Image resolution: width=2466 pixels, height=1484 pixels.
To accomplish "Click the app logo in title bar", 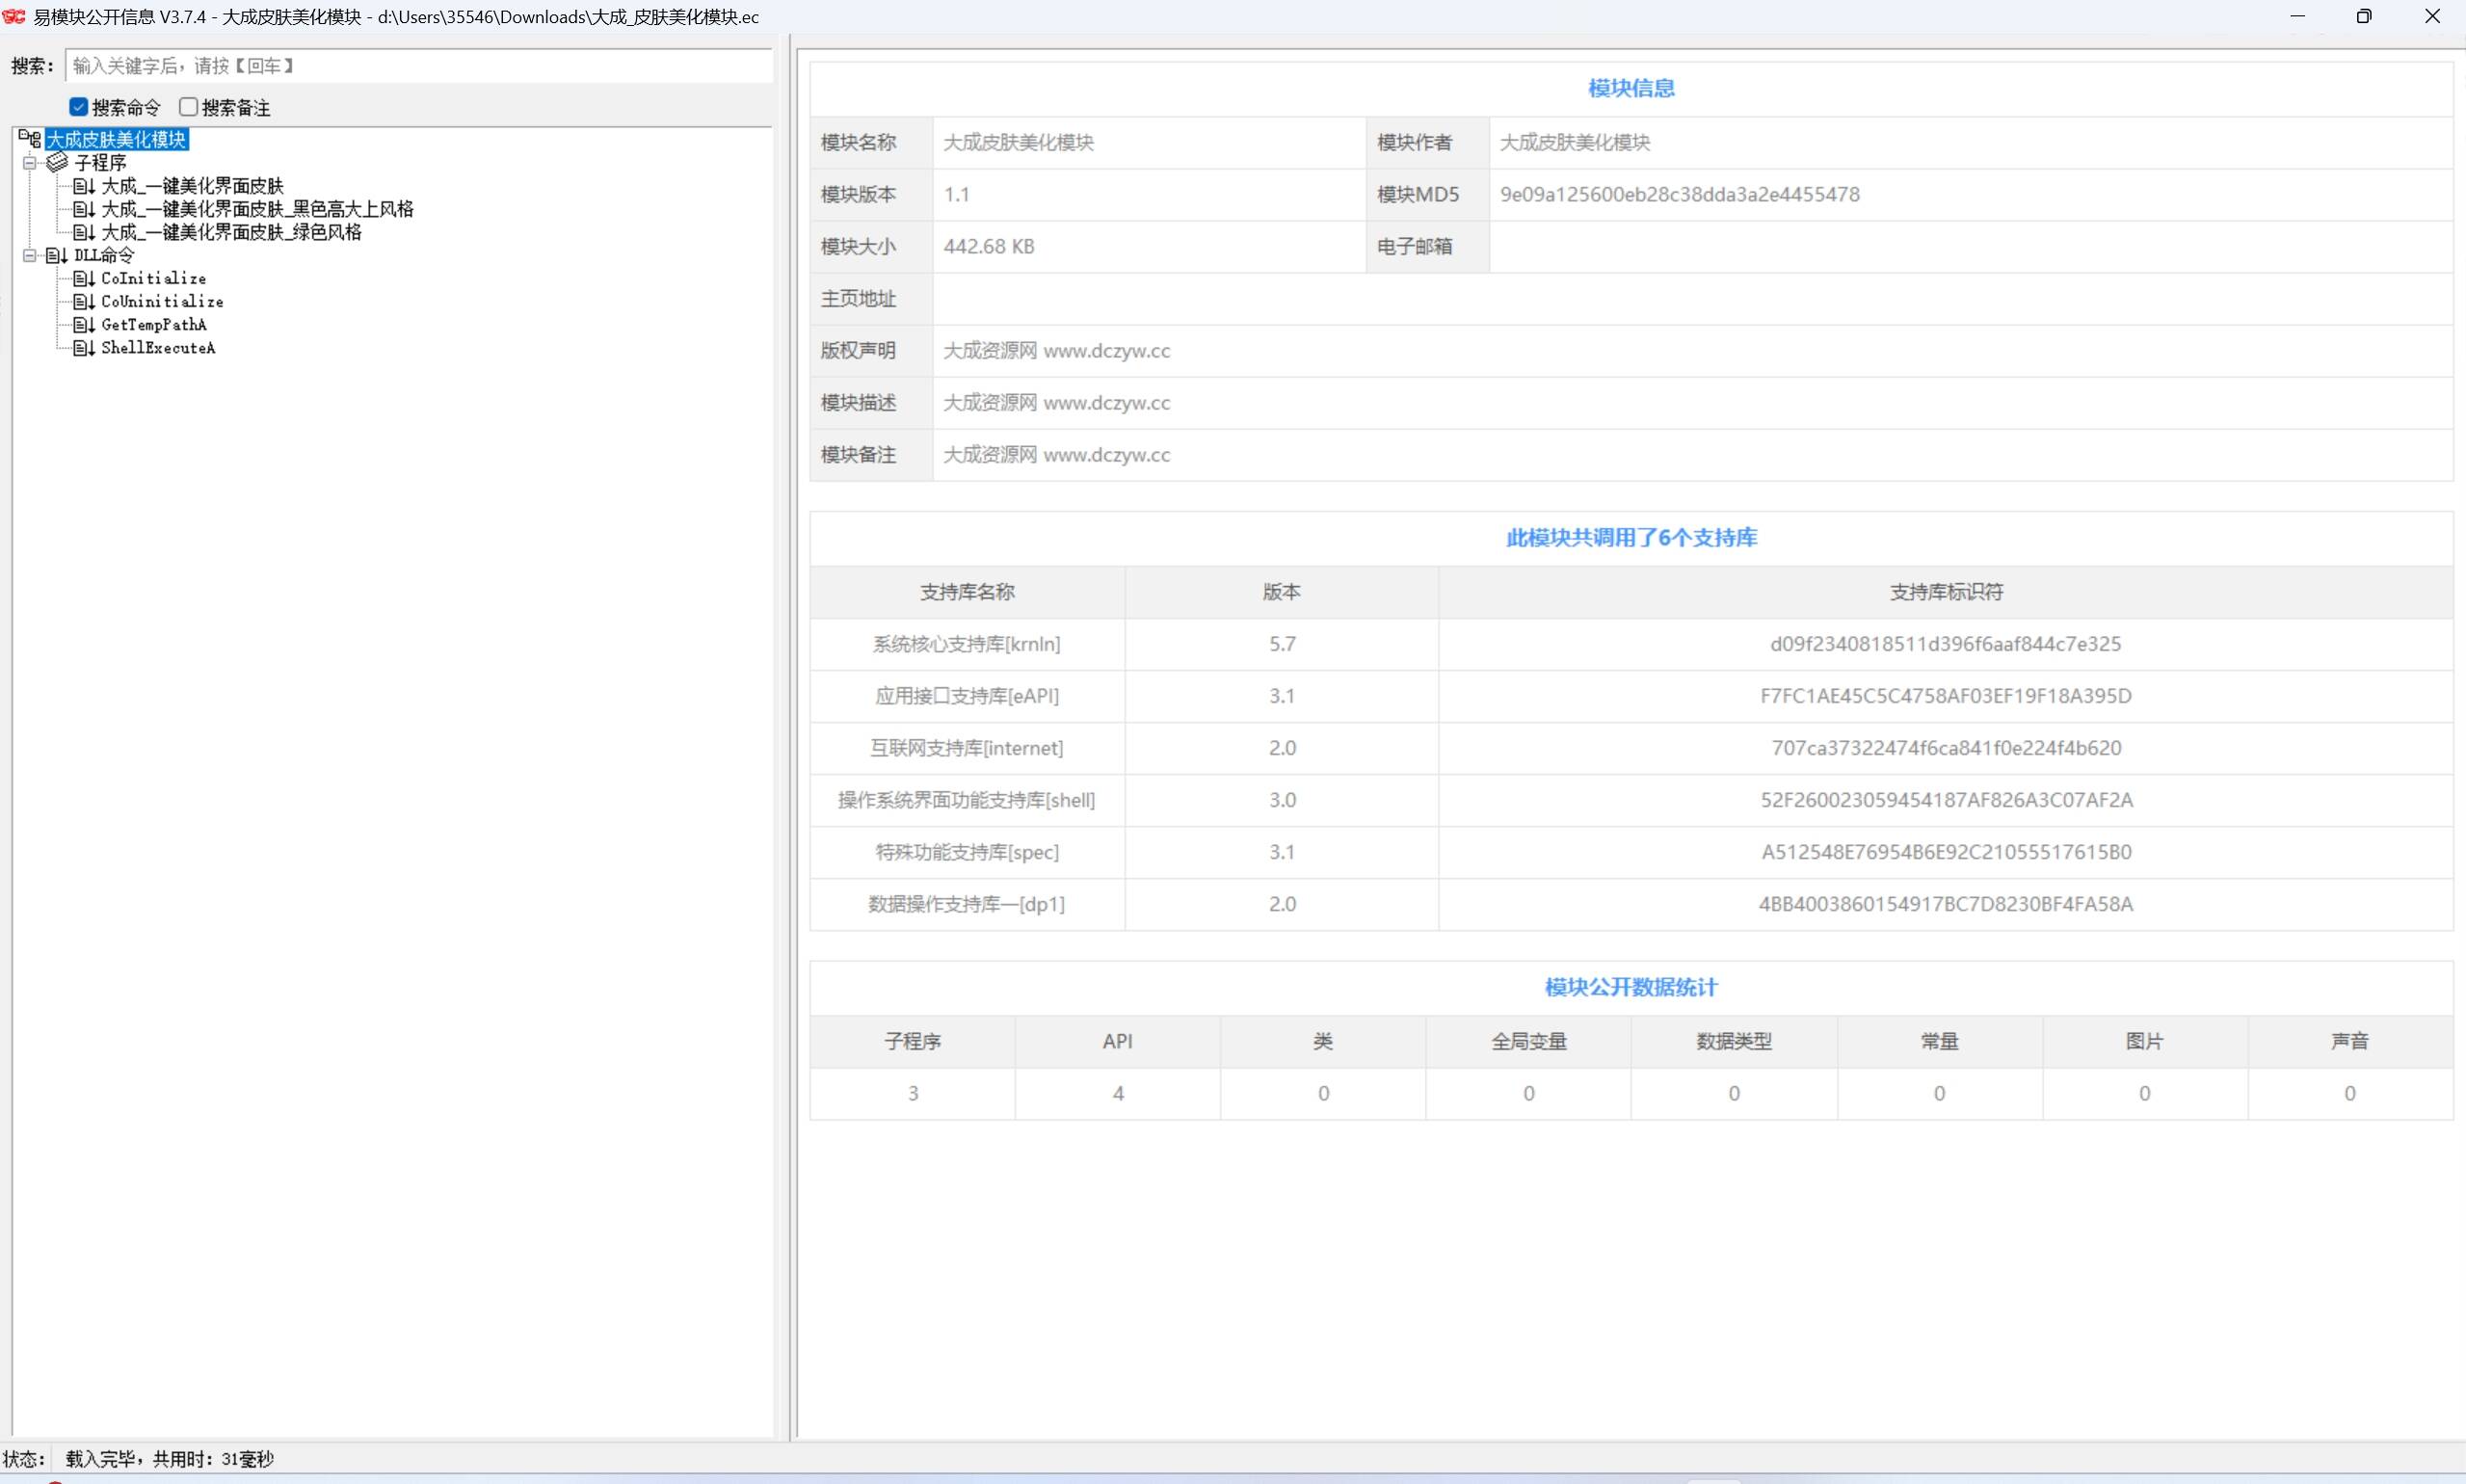I will pyautogui.click(x=14, y=17).
